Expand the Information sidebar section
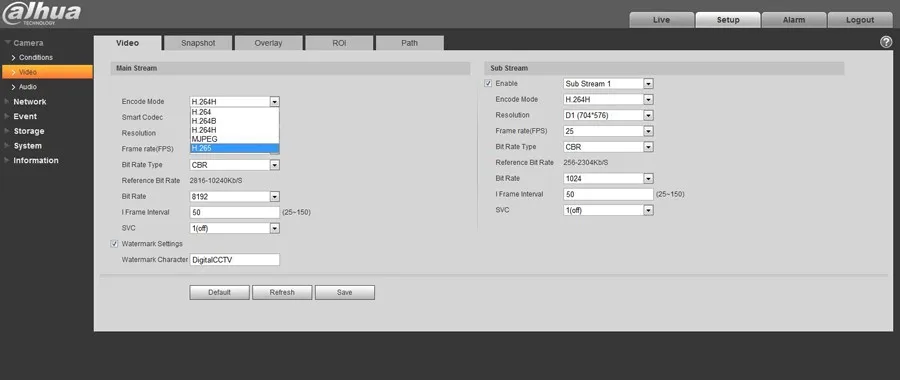 click(x=36, y=161)
